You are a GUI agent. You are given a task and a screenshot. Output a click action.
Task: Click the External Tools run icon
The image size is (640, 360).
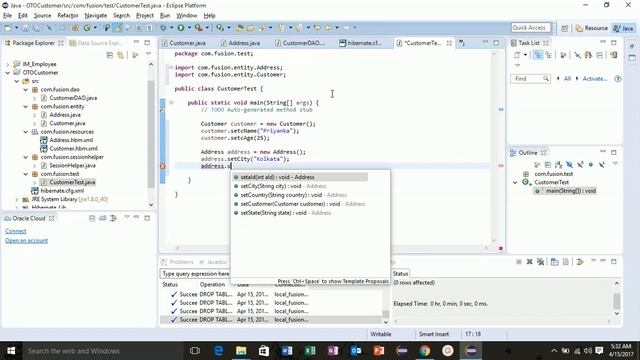198,28
